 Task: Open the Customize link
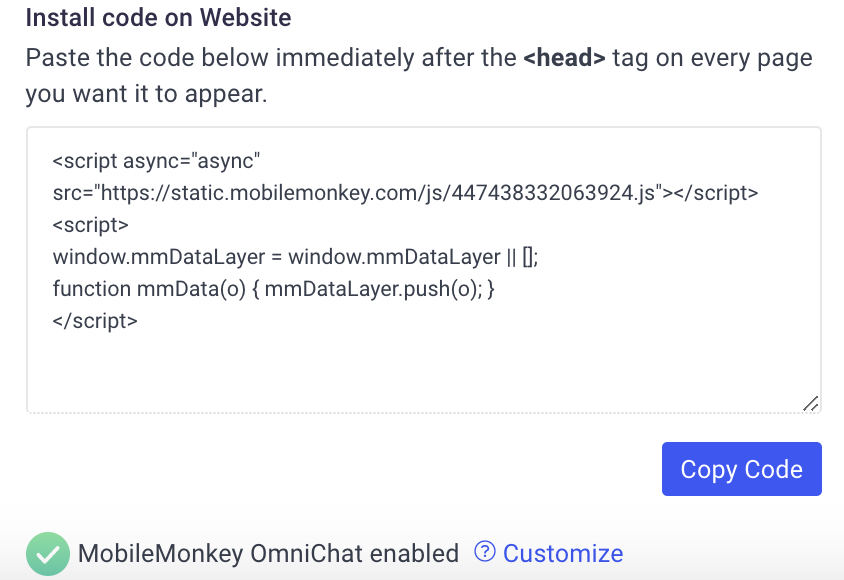tap(562, 553)
